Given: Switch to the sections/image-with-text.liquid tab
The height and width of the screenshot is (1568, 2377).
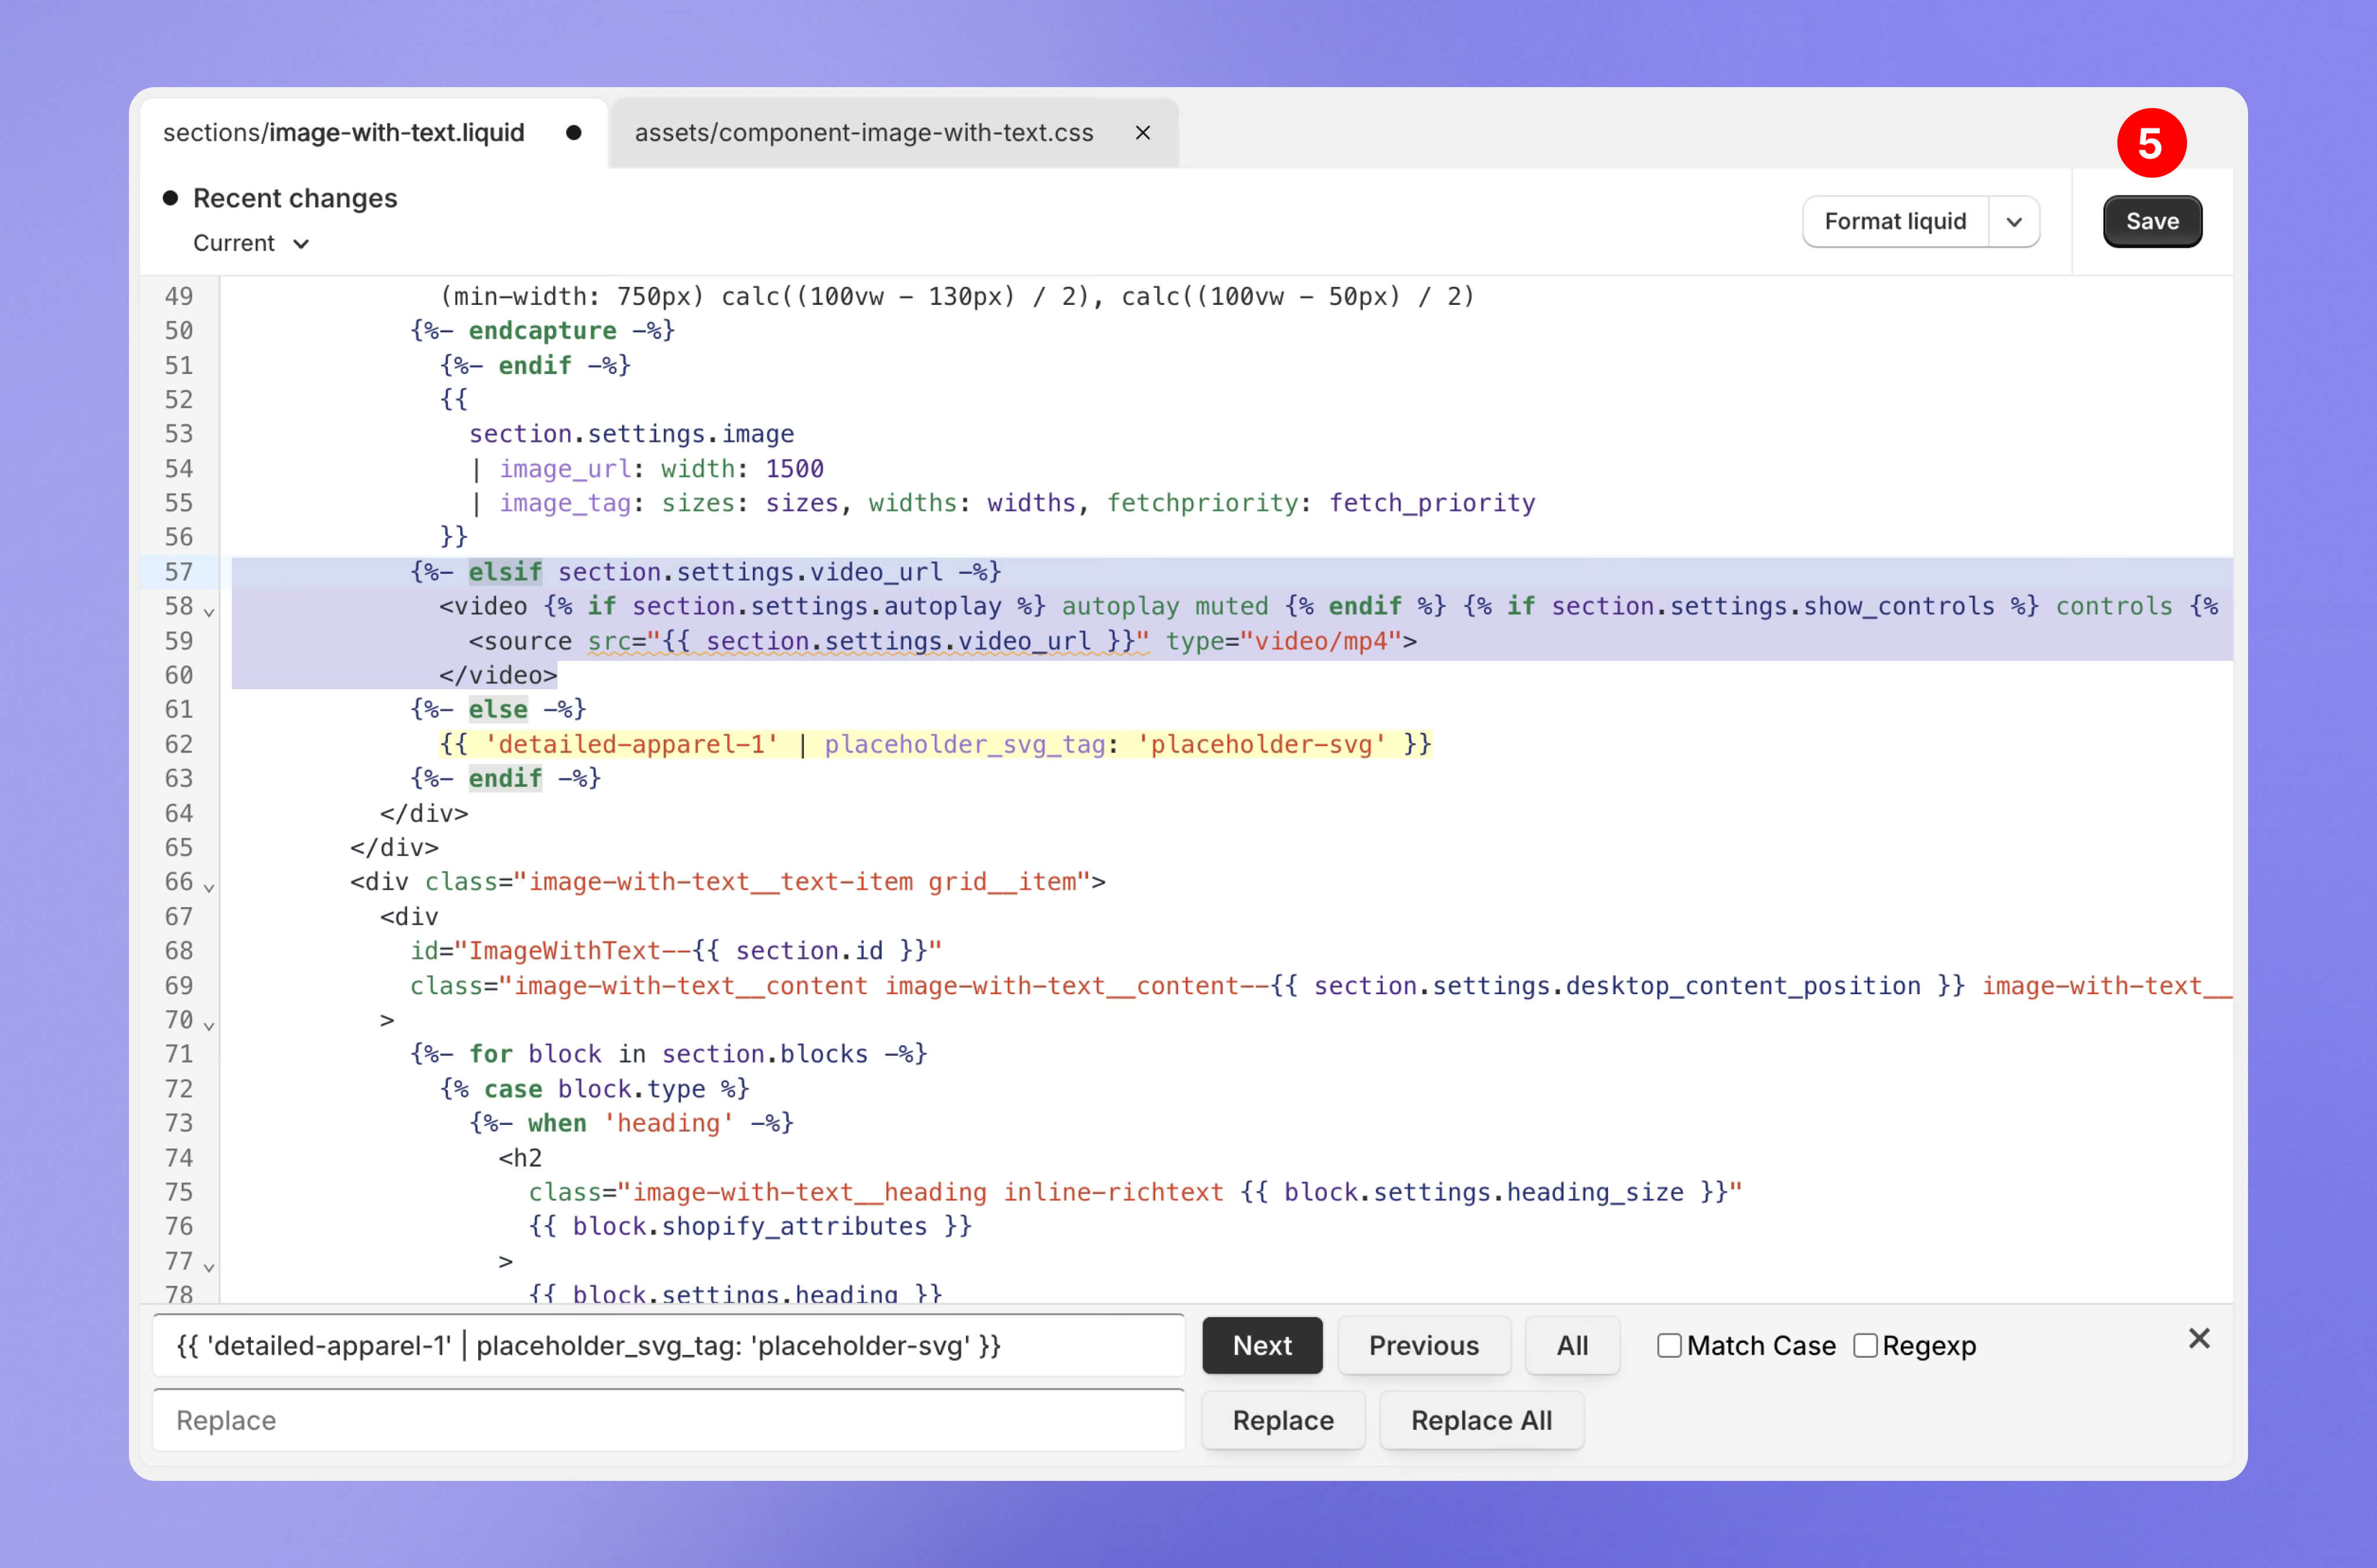Looking at the screenshot, I should (343, 133).
